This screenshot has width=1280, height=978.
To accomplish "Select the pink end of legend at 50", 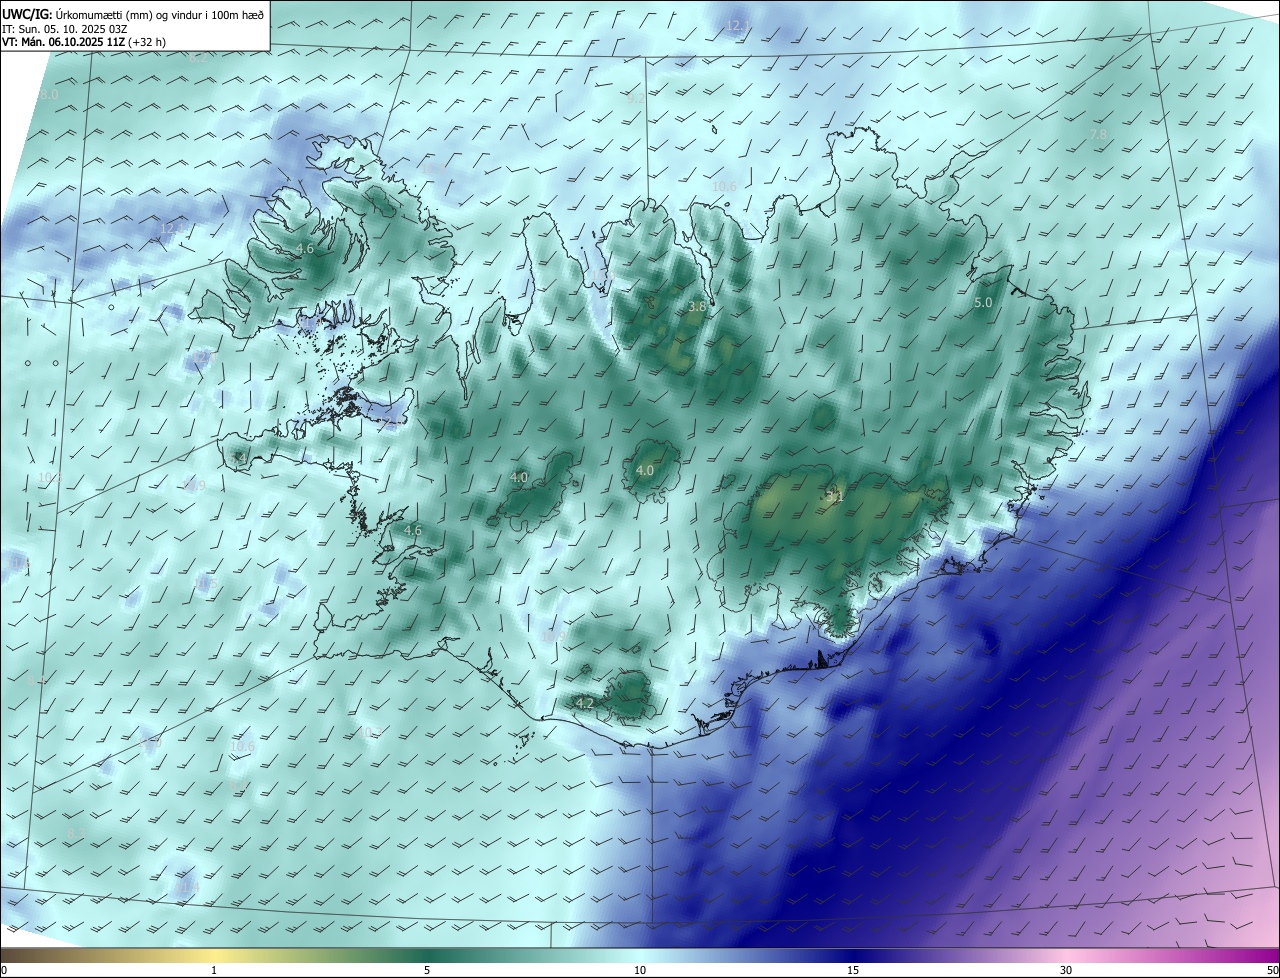I will (x=1270, y=956).
